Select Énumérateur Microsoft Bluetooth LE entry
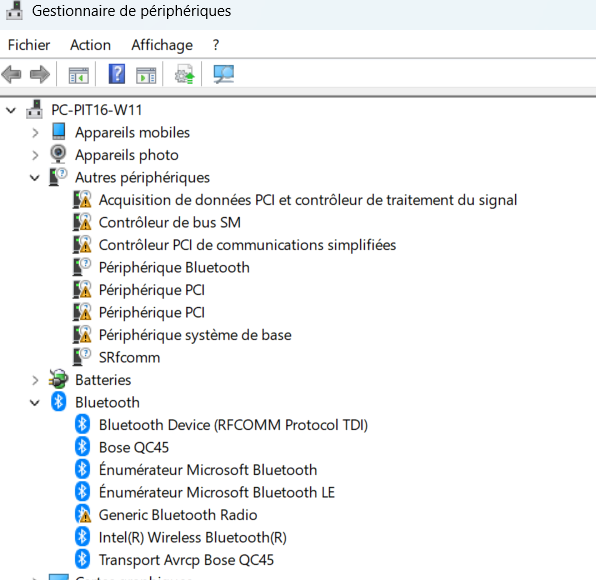This screenshot has height=580, width=596. (217, 492)
